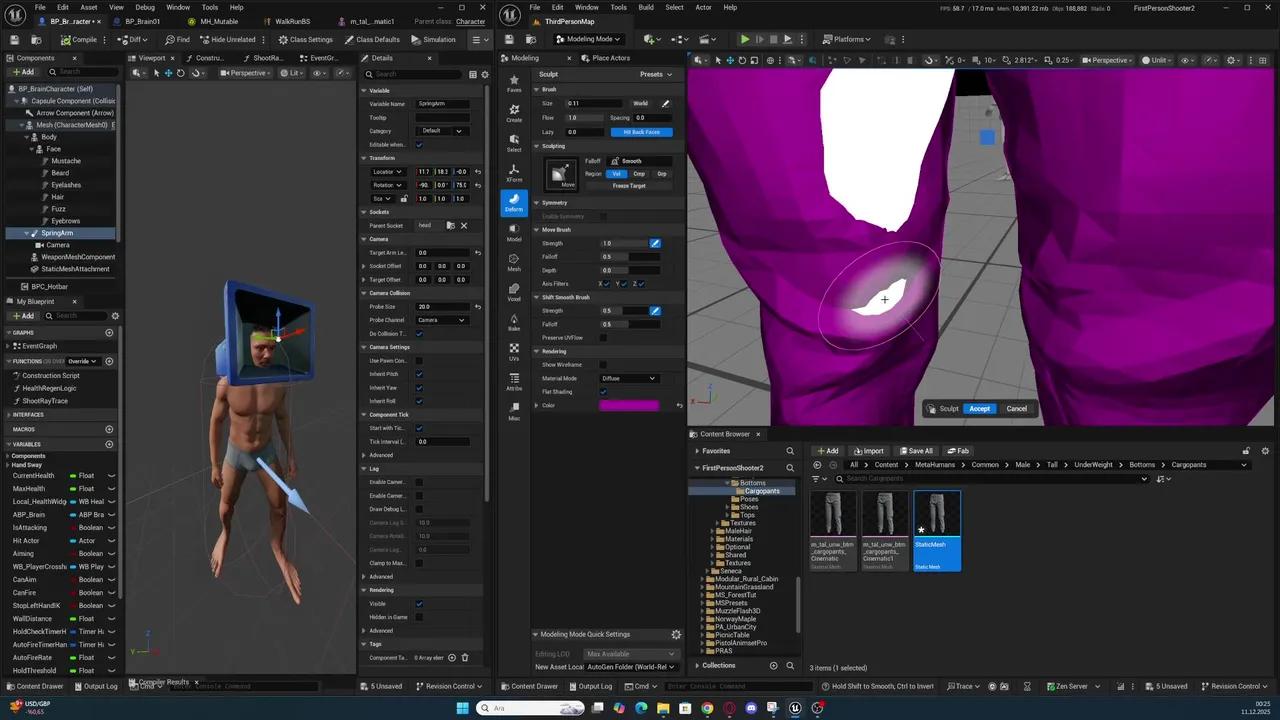Click the magenta Color swatch under Rendering
The width and height of the screenshot is (1280, 720).
click(629, 405)
